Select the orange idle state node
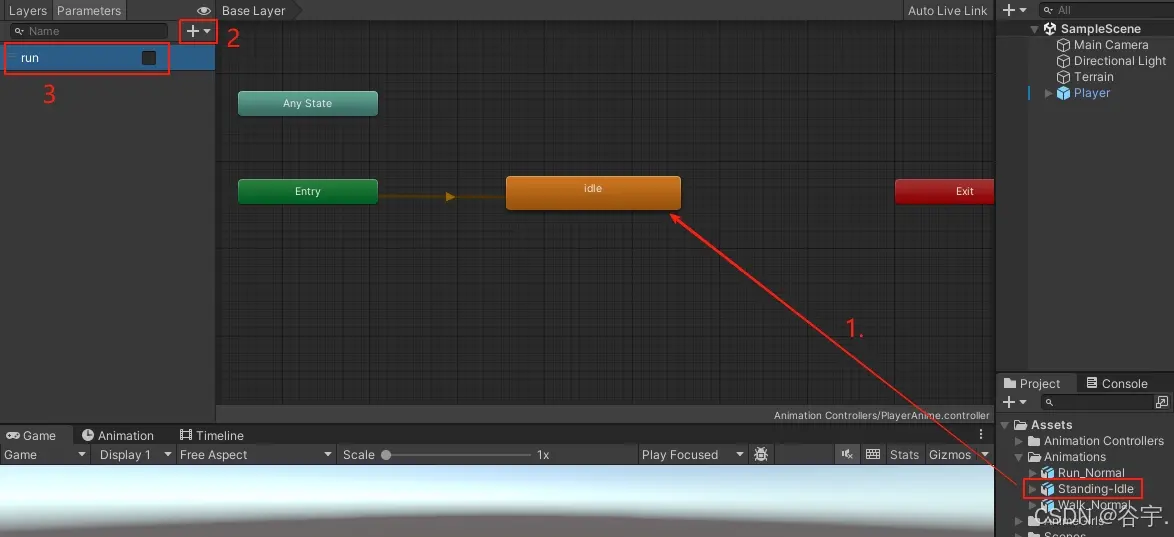1174x537 pixels. (593, 192)
